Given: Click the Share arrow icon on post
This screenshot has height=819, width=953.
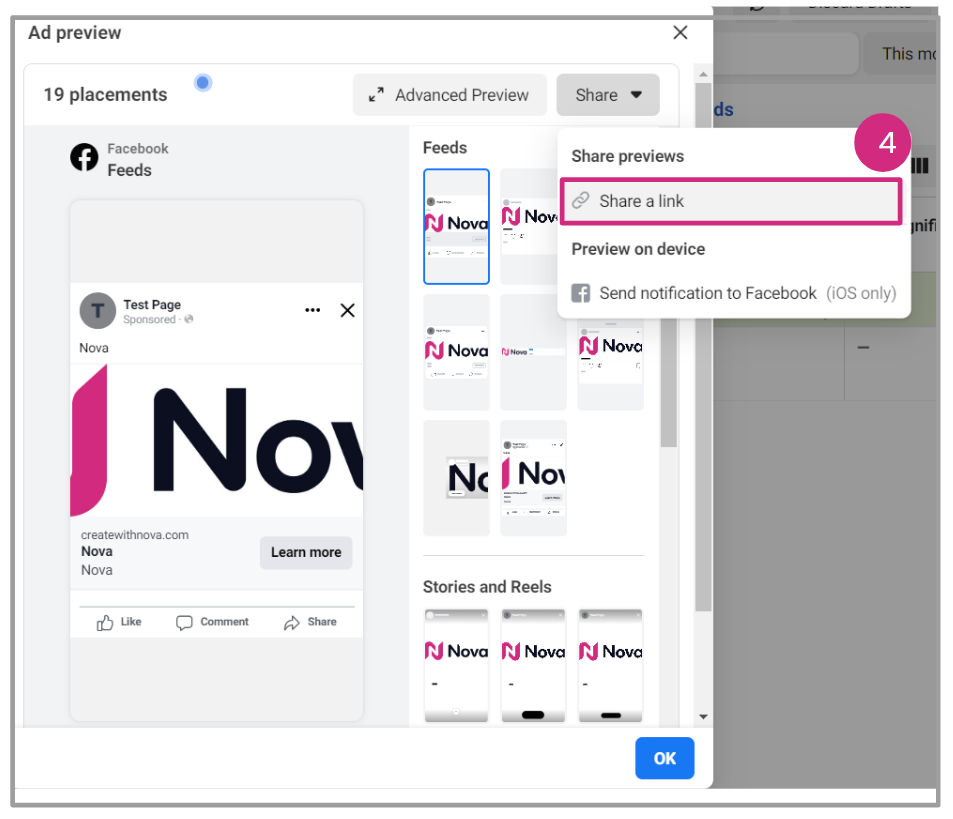Looking at the screenshot, I should tap(292, 622).
